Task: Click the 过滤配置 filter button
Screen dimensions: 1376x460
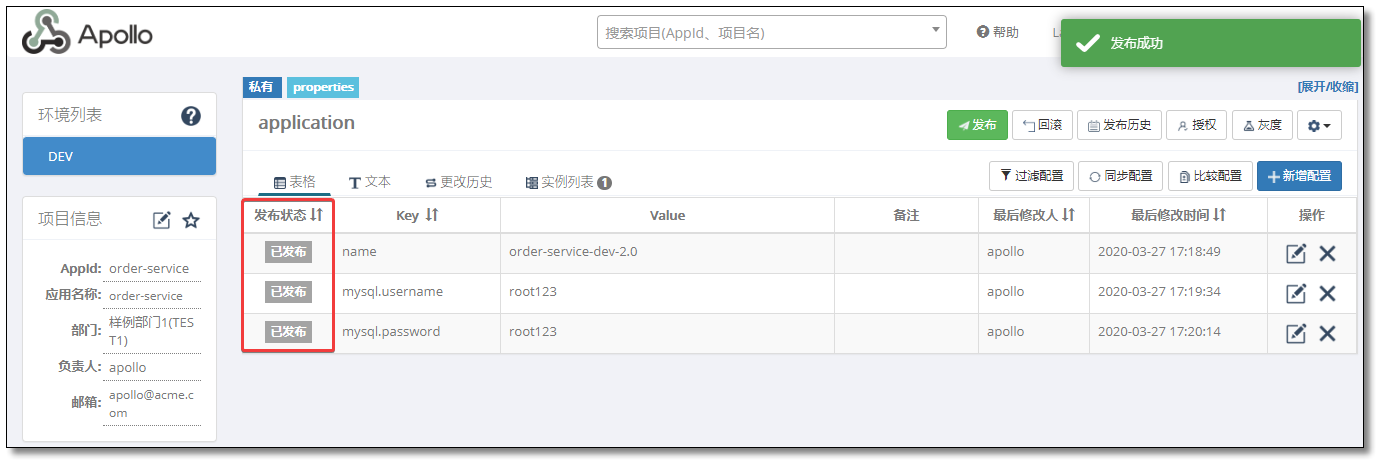Action: point(1031,176)
